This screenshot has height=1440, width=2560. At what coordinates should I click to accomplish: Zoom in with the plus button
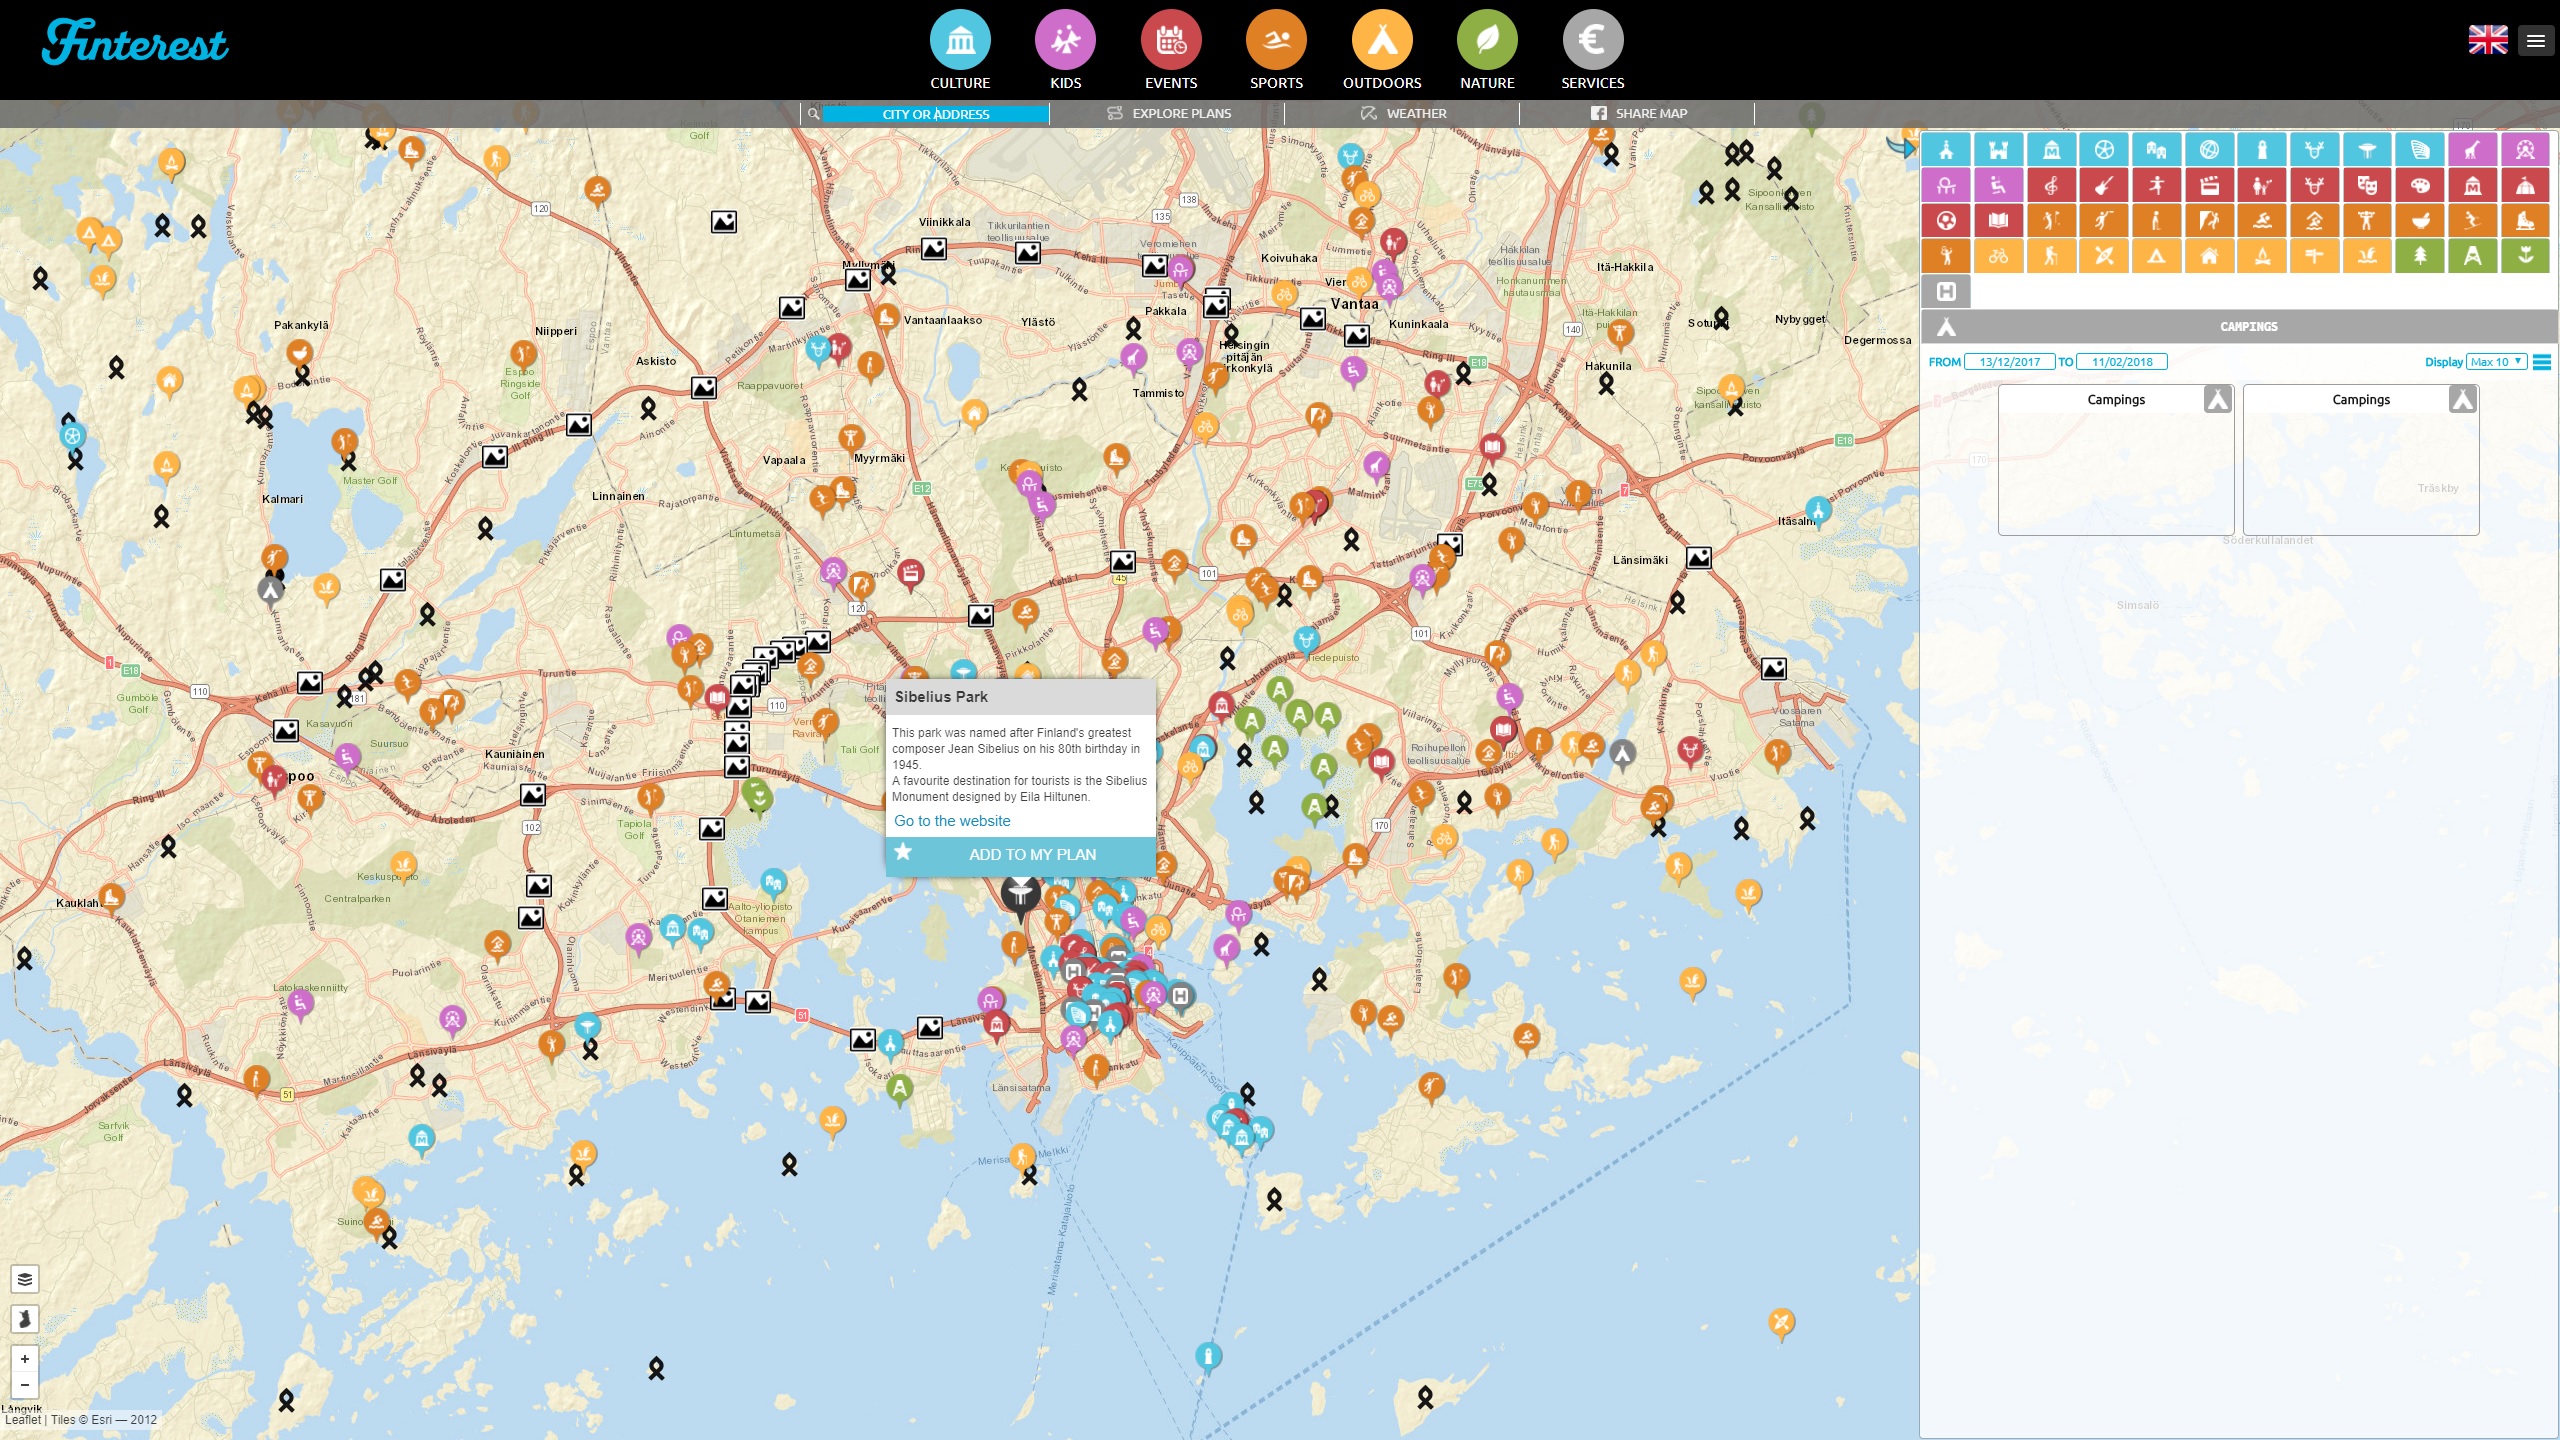(x=25, y=1359)
